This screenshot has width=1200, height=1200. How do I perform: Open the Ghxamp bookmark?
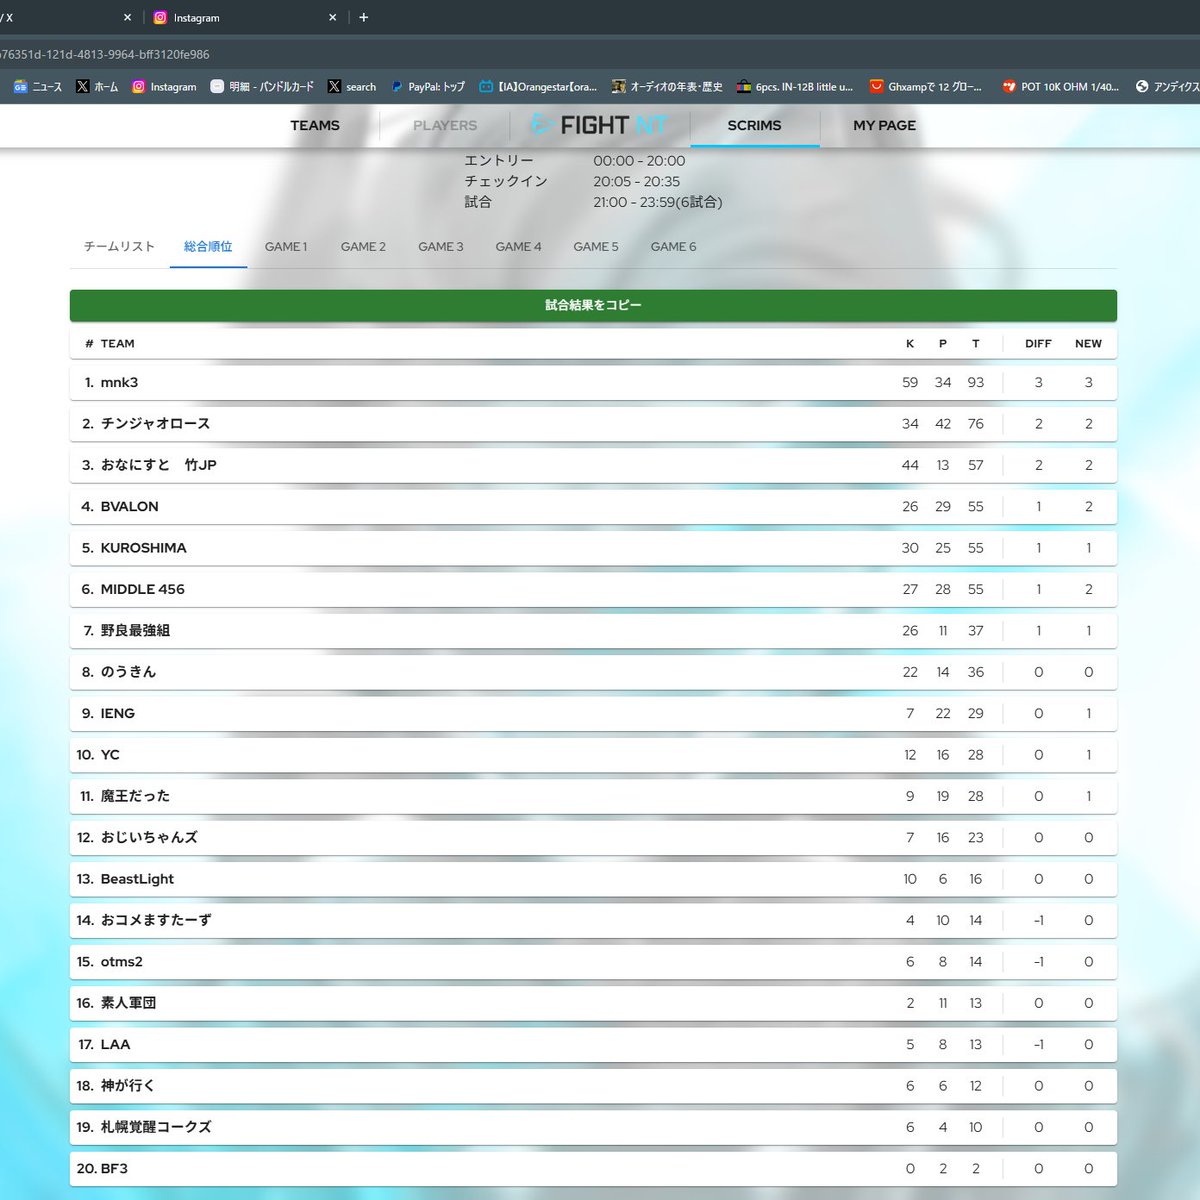click(x=926, y=87)
